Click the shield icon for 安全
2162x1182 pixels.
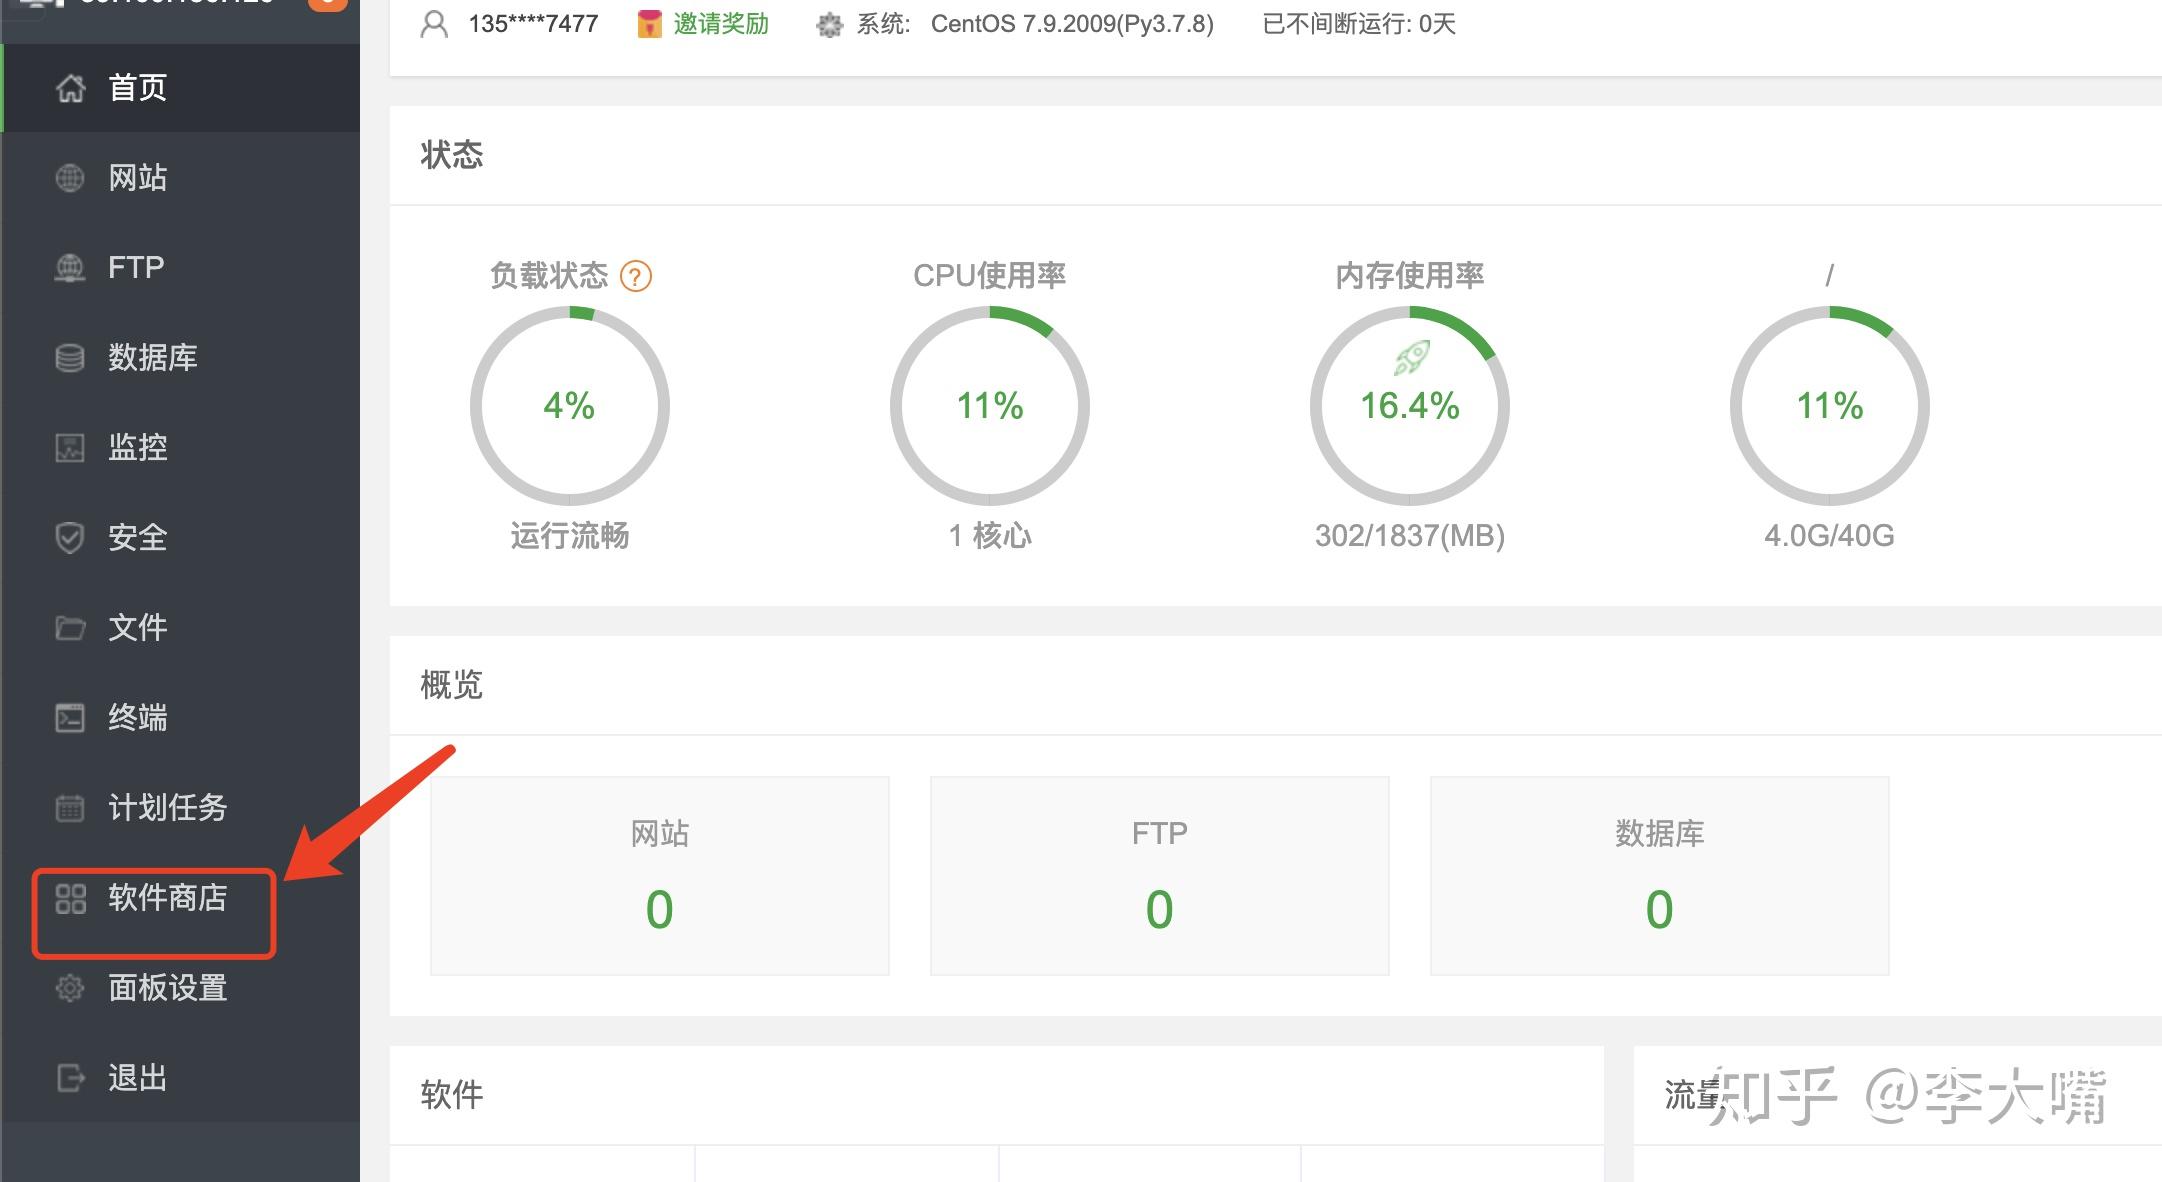[70, 538]
